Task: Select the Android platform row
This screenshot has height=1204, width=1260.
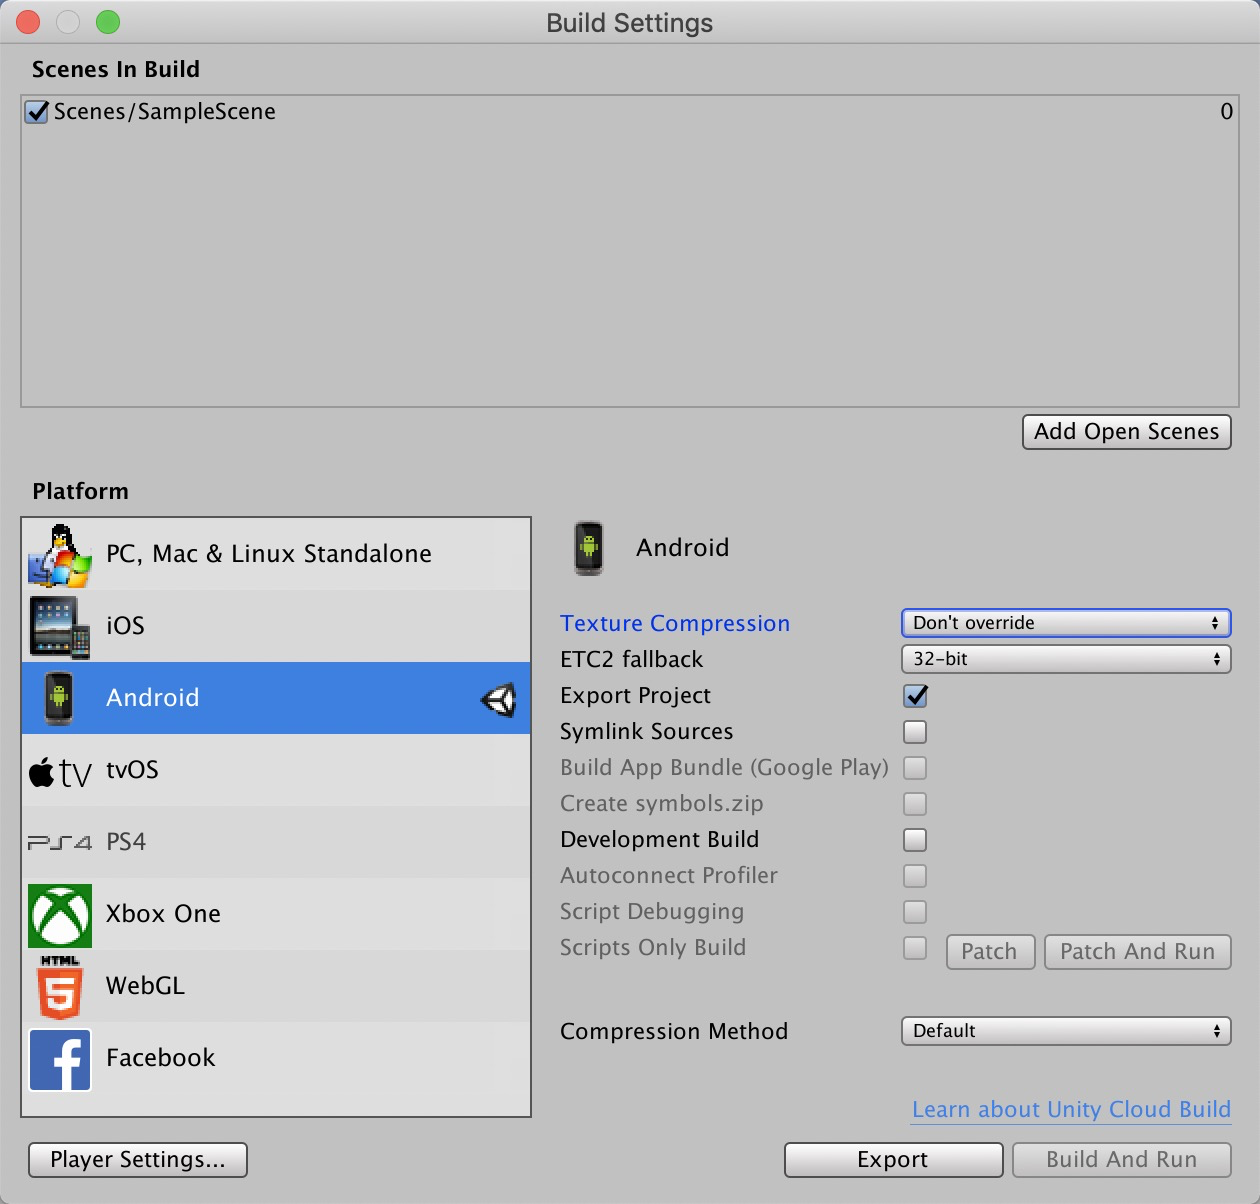Action: click(276, 698)
